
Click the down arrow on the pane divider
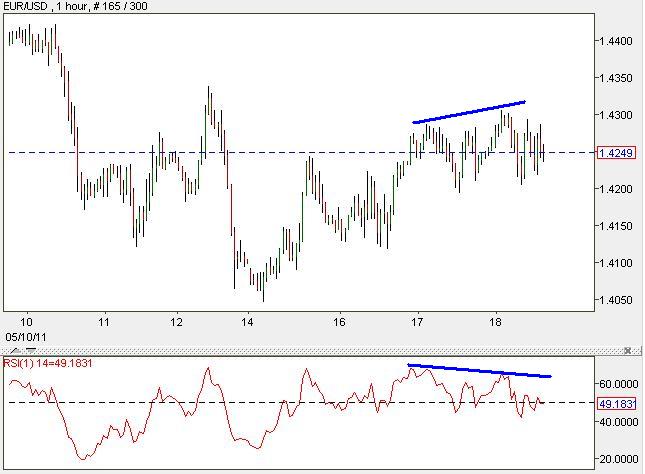pyautogui.click(x=31, y=351)
